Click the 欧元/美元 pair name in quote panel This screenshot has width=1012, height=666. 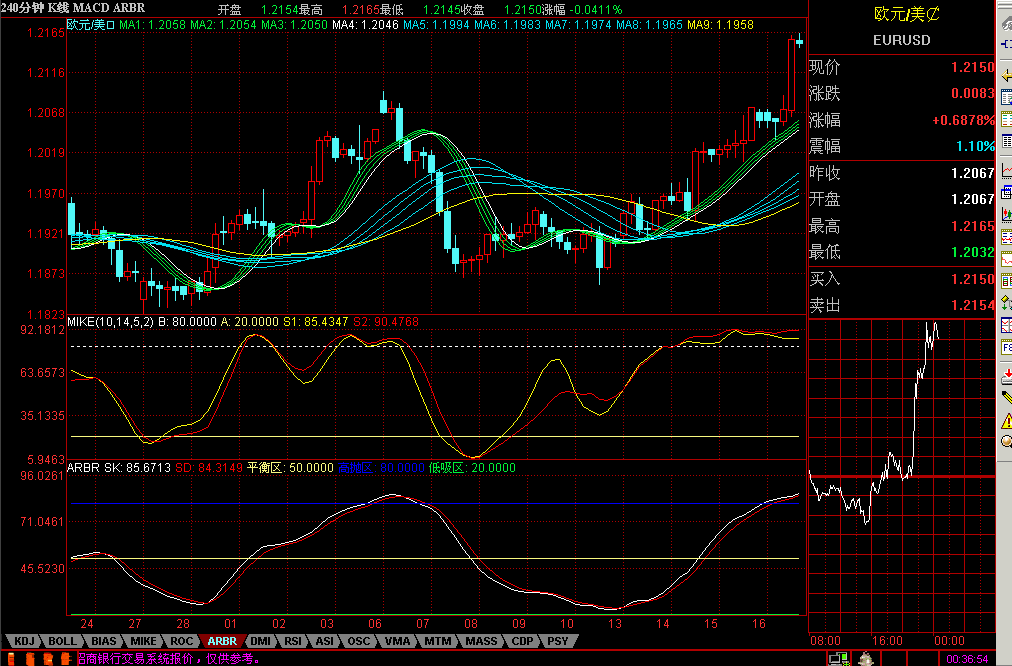pos(906,14)
